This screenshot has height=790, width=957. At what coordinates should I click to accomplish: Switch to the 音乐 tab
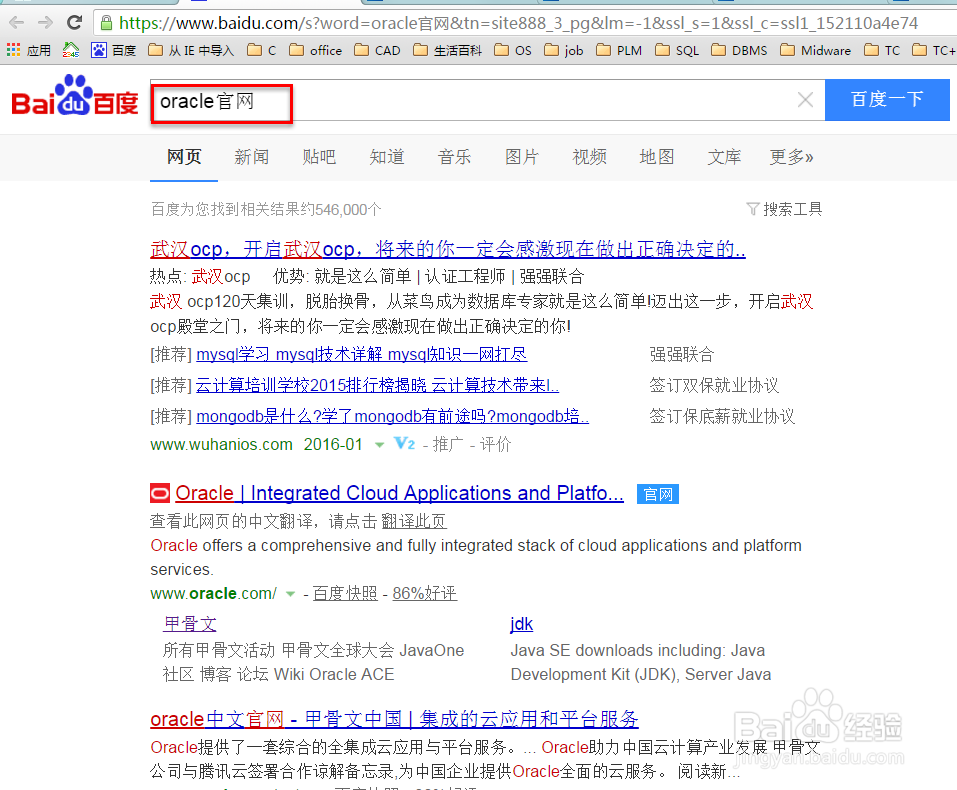454,157
